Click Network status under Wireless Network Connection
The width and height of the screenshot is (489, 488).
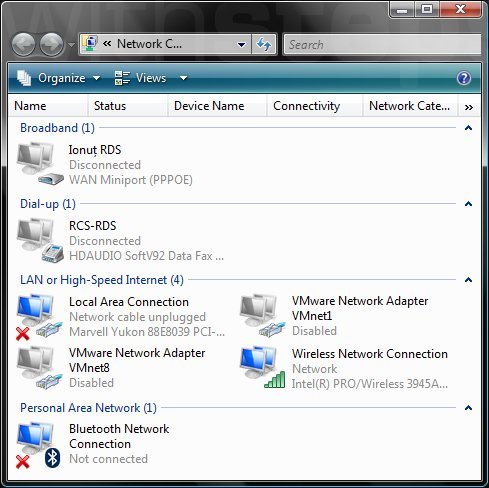(315, 369)
